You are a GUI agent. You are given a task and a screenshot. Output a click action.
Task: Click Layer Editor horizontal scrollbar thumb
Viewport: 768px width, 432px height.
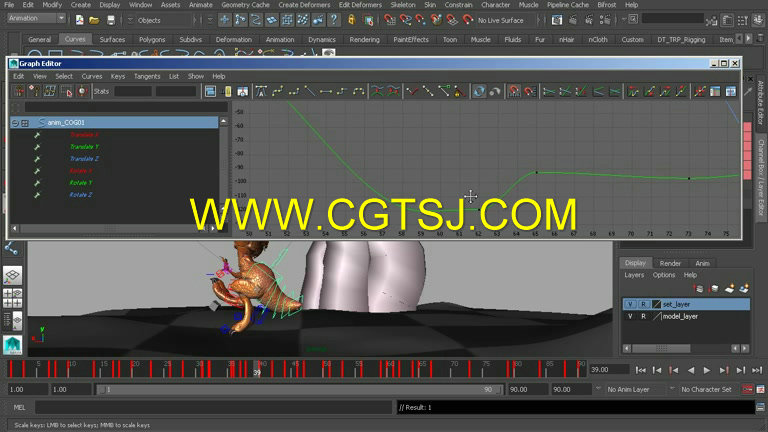pyautogui.click(x=661, y=348)
